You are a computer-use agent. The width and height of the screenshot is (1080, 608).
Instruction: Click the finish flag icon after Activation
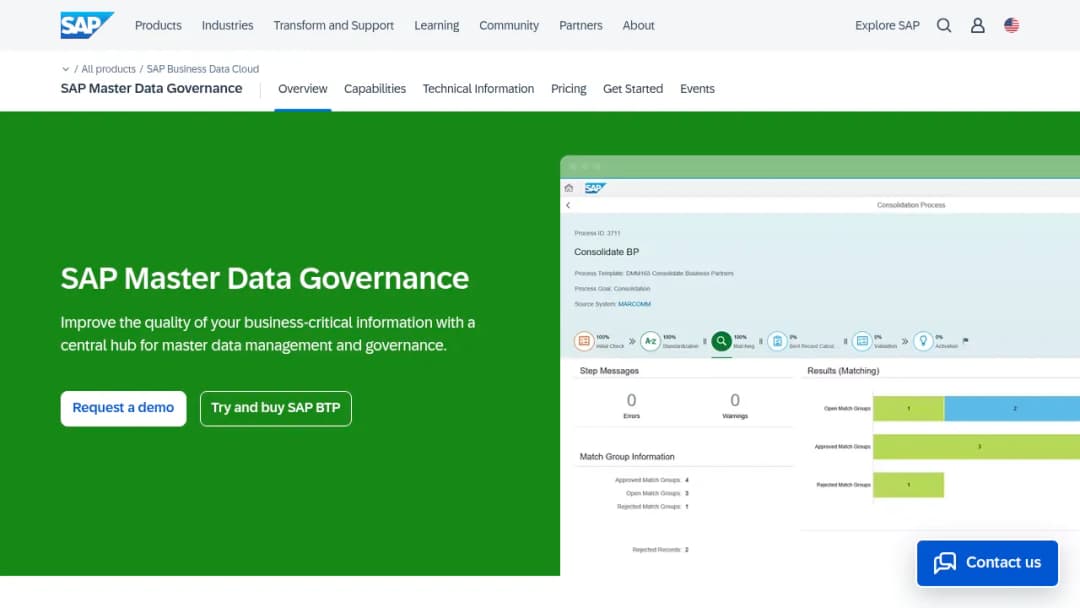tap(966, 341)
